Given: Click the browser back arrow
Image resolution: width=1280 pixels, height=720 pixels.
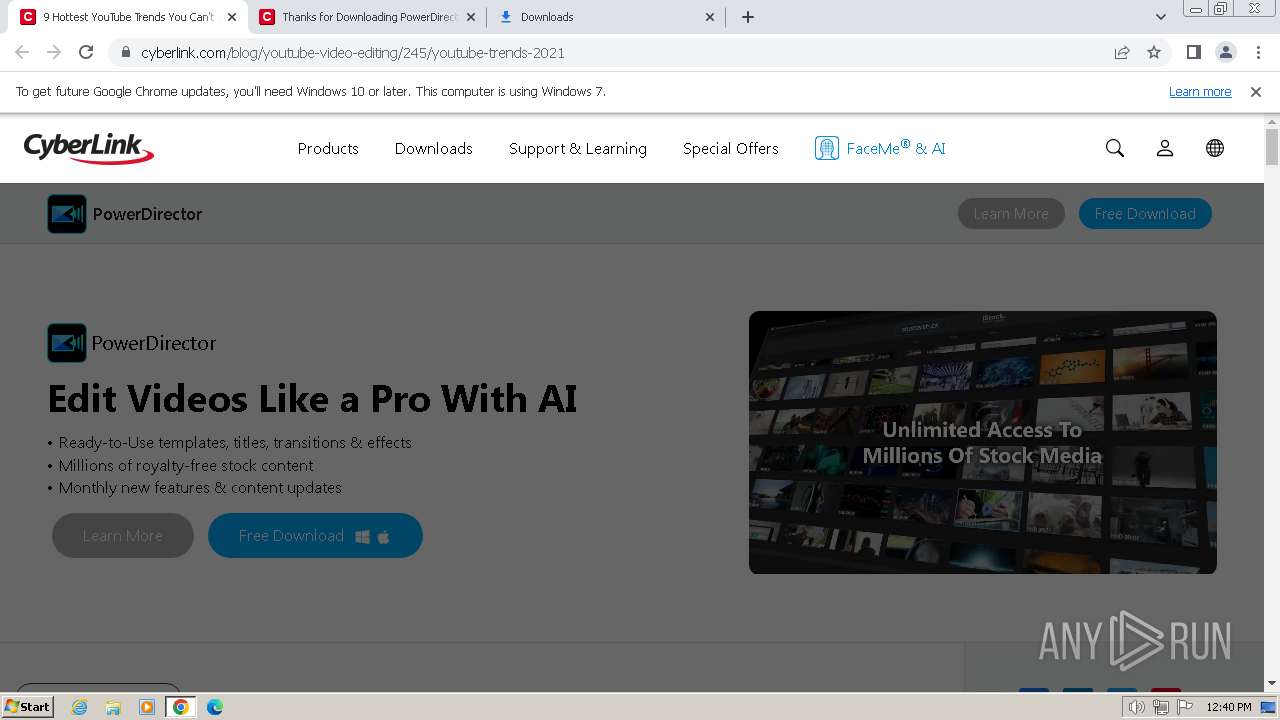Looking at the screenshot, I should (22, 53).
